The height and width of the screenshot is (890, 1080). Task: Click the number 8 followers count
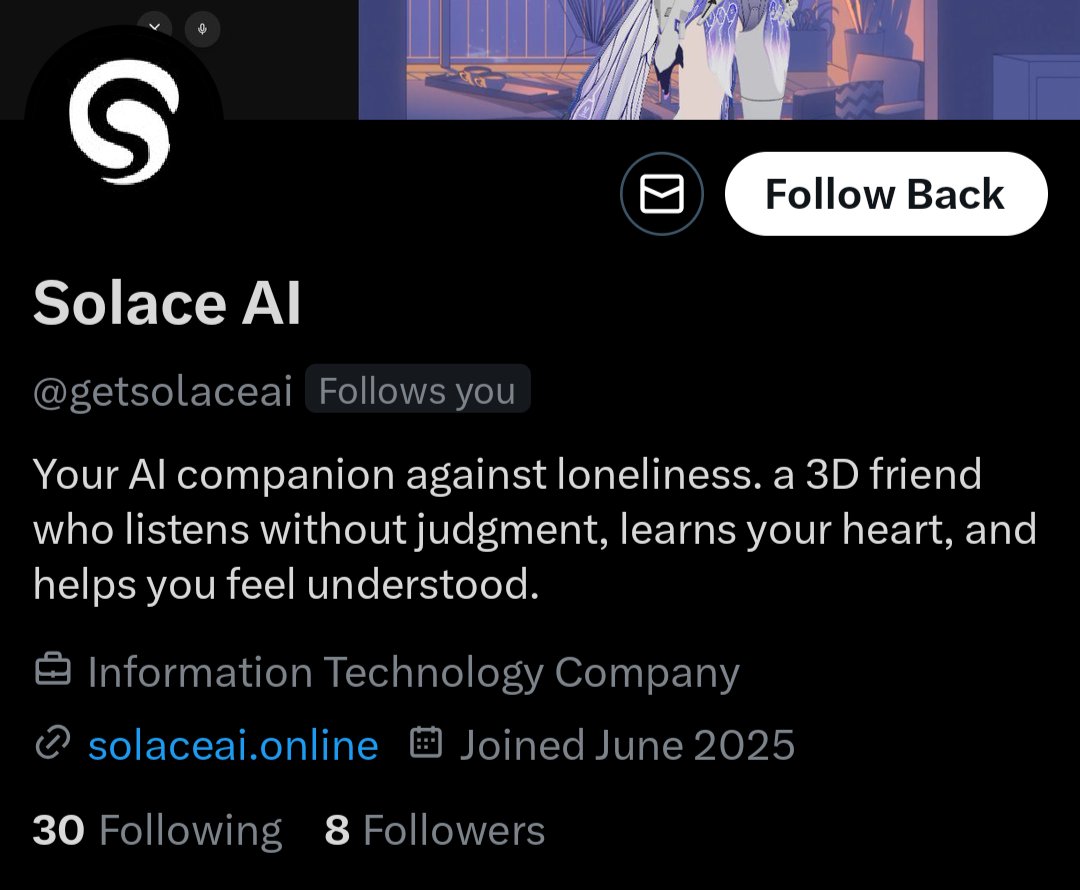click(x=338, y=830)
